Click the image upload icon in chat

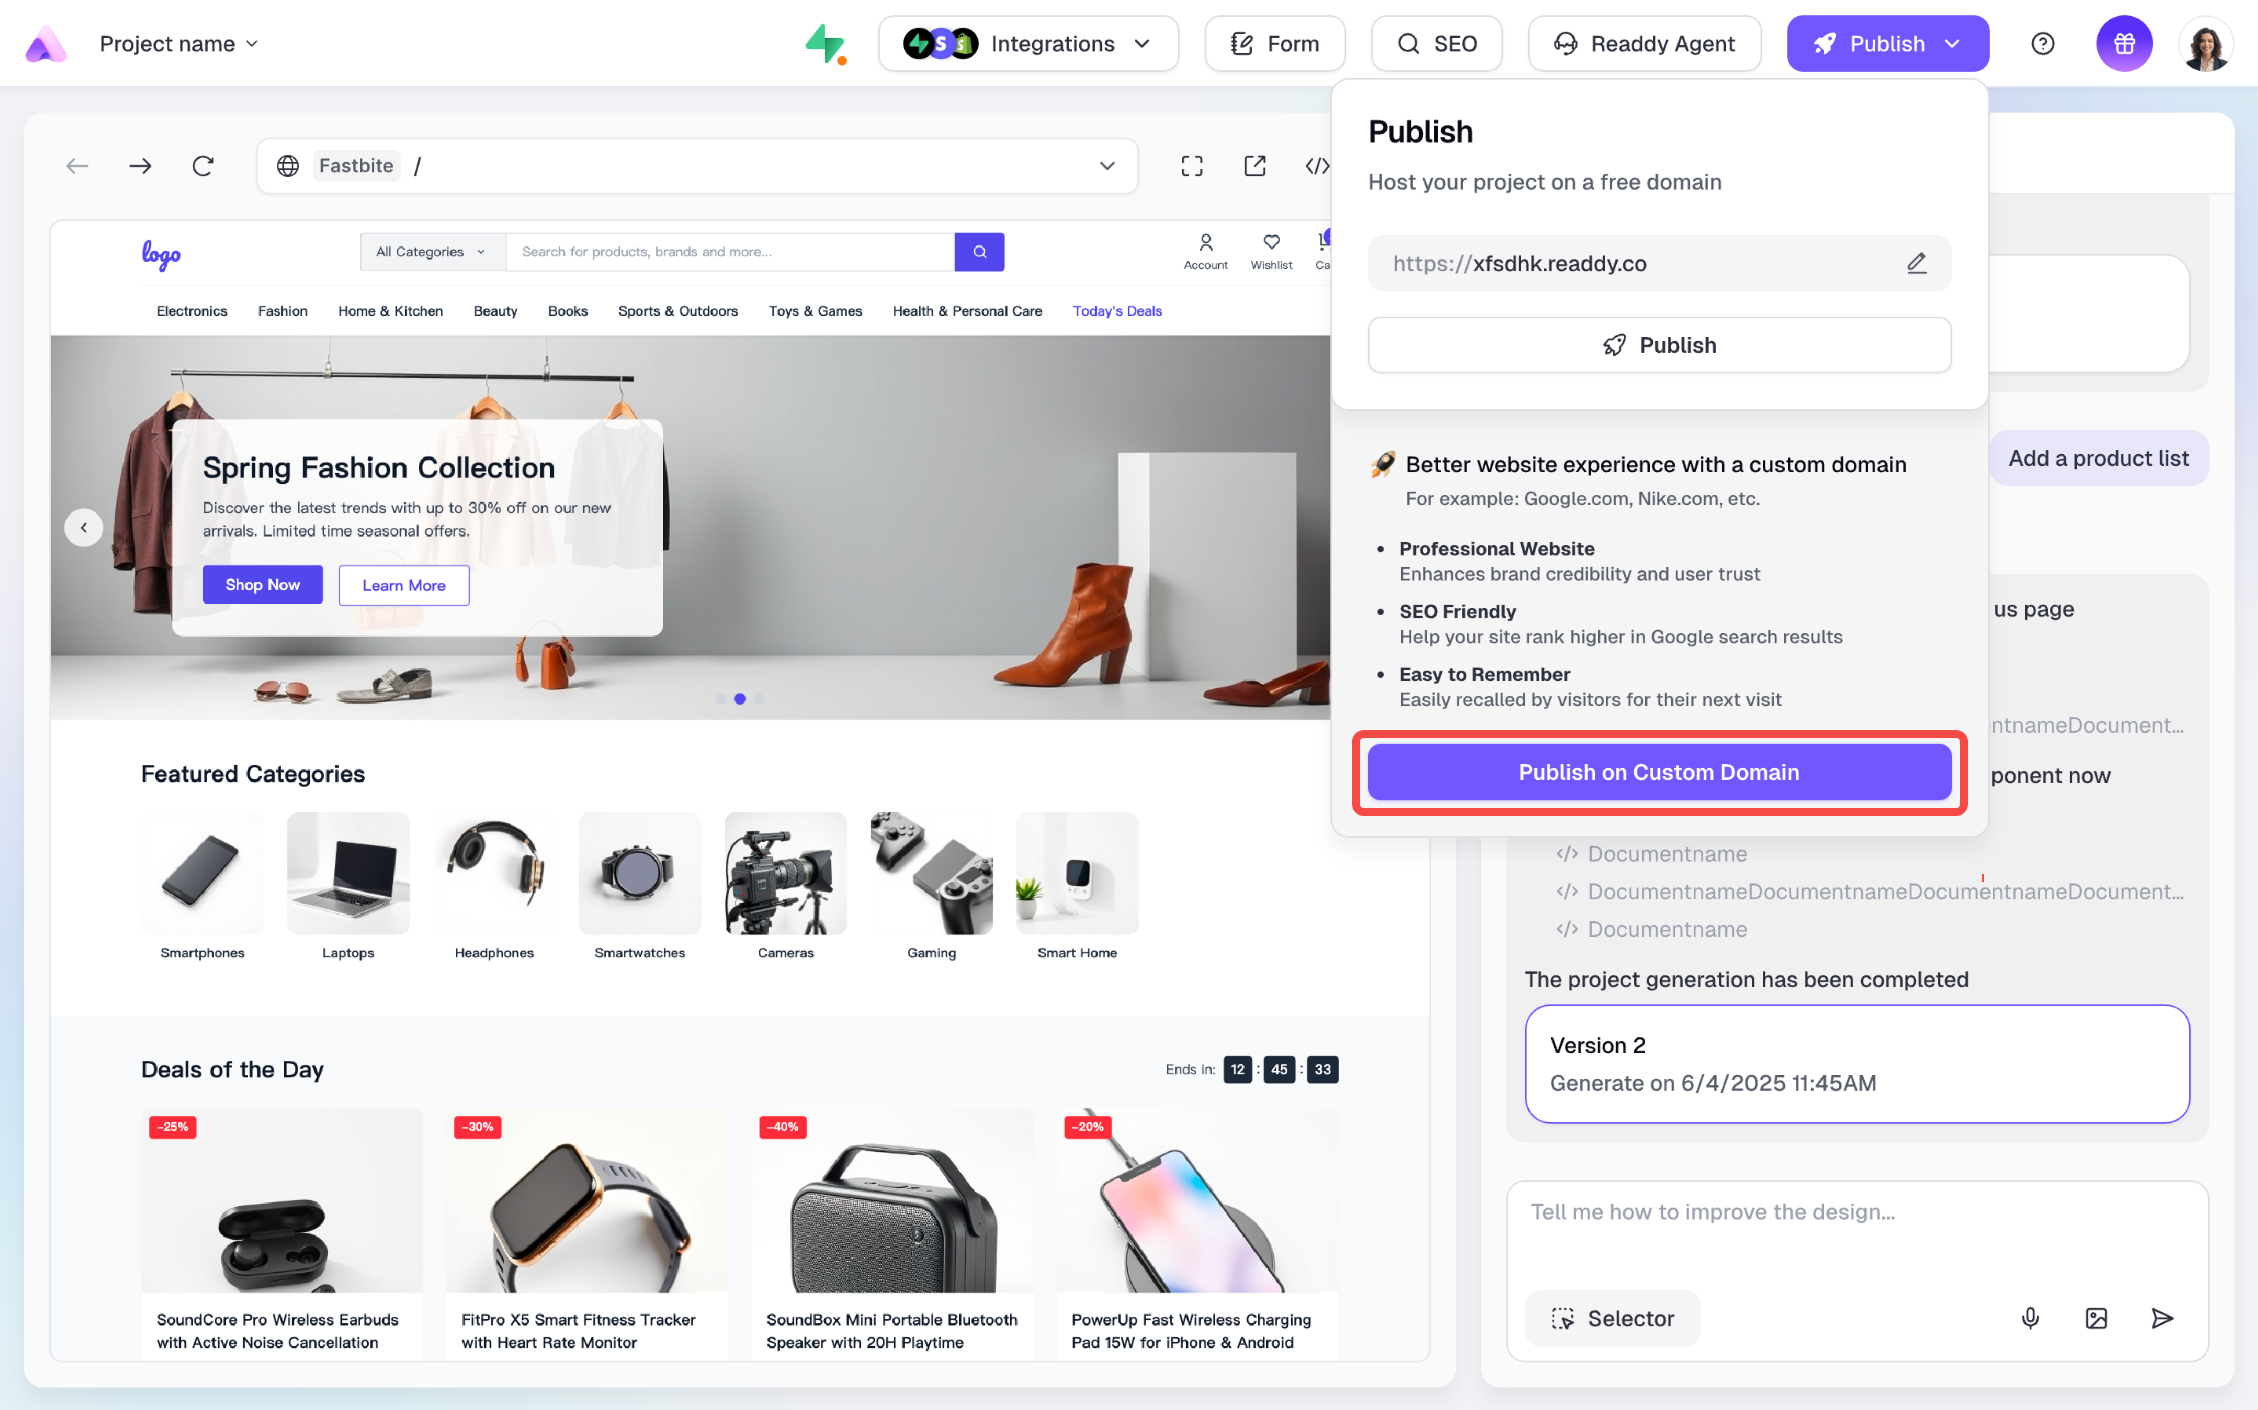[2096, 1318]
